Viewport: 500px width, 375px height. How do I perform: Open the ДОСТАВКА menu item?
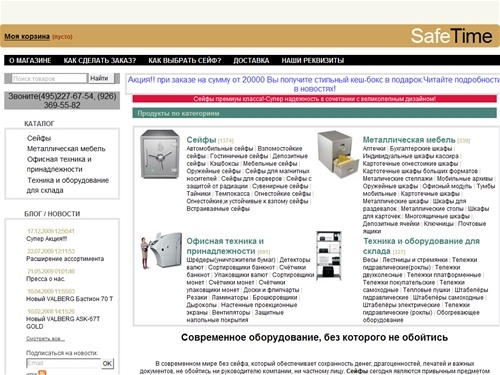(251, 61)
